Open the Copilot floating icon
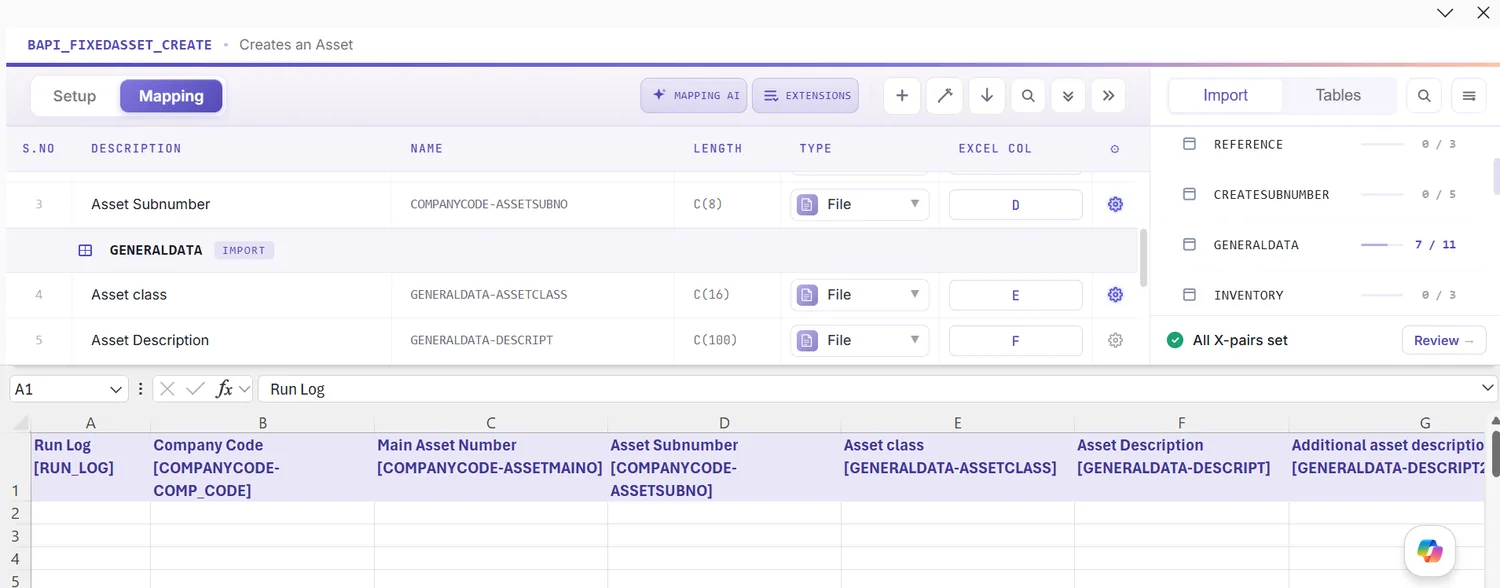The width and height of the screenshot is (1500, 588). pos(1430,551)
